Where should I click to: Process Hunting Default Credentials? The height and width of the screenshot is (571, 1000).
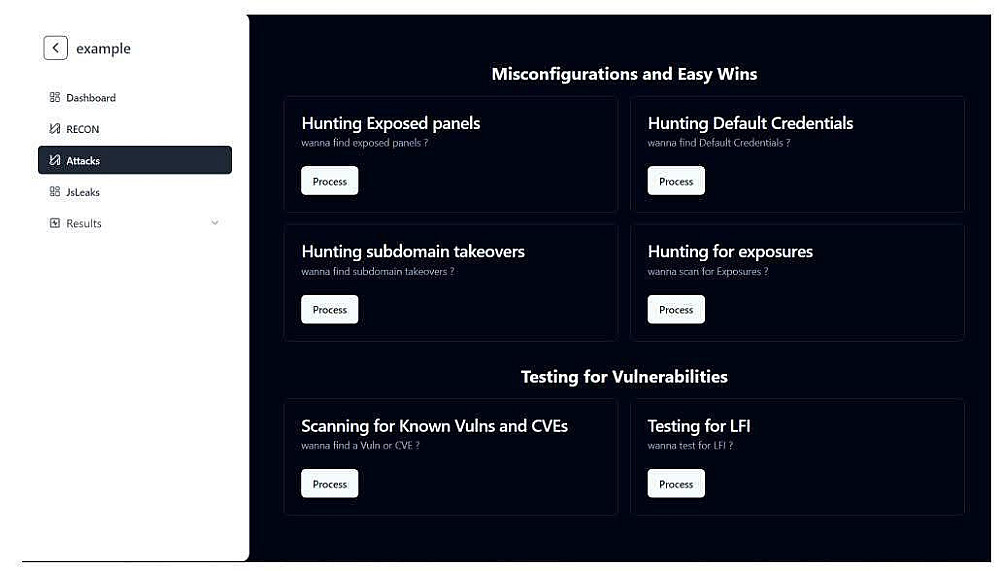coord(676,181)
